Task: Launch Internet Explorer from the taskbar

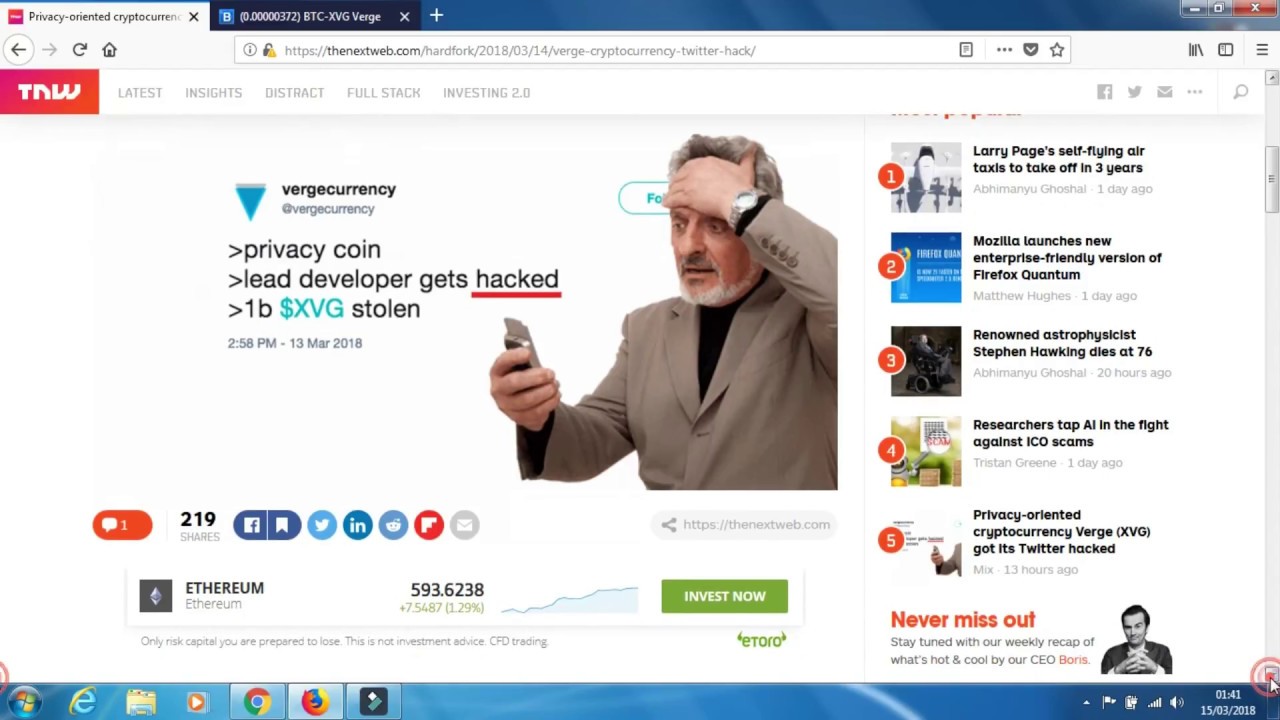Action: coord(82,702)
